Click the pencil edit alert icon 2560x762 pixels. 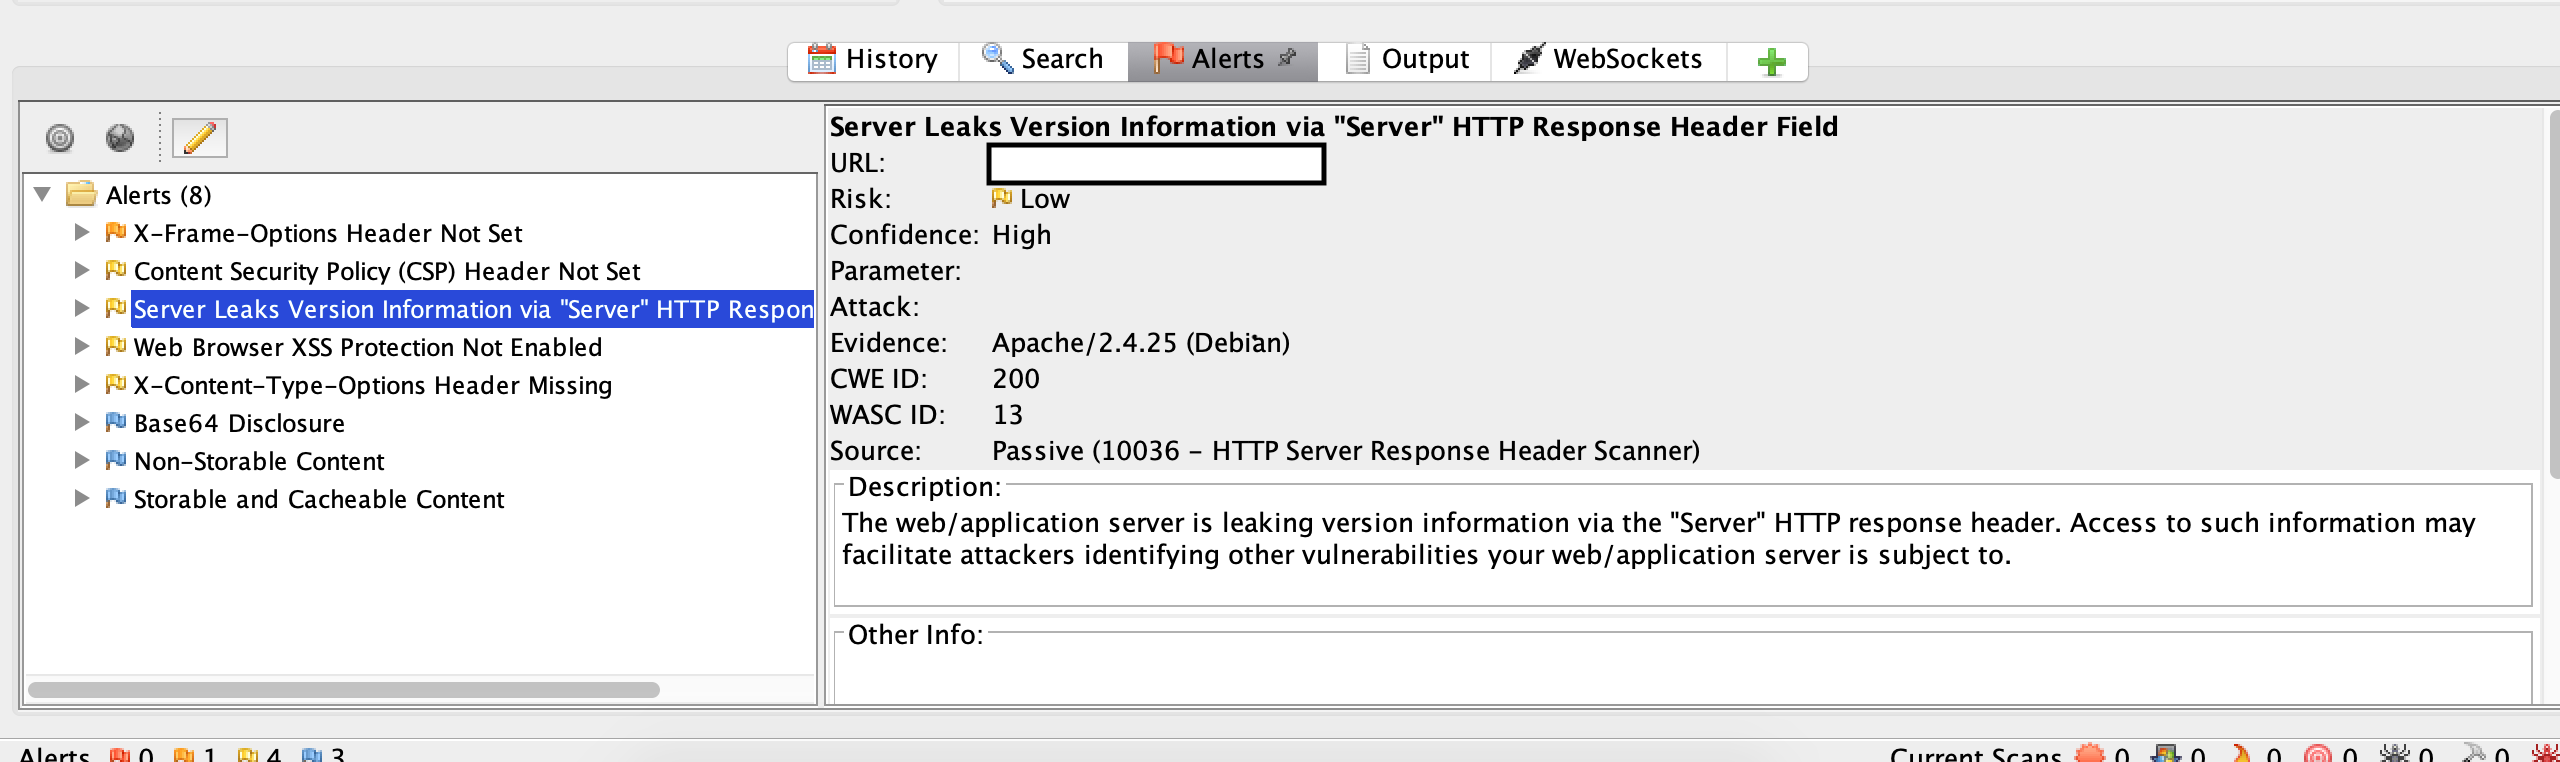coord(200,137)
